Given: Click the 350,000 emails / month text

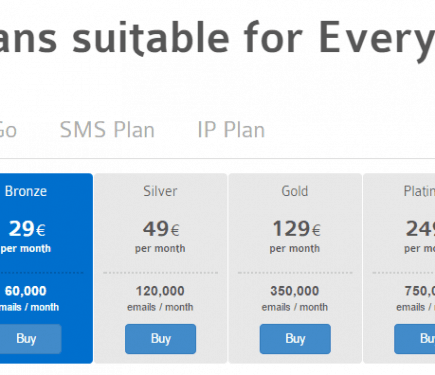Looking at the screenshot, I should coord(295,298).
